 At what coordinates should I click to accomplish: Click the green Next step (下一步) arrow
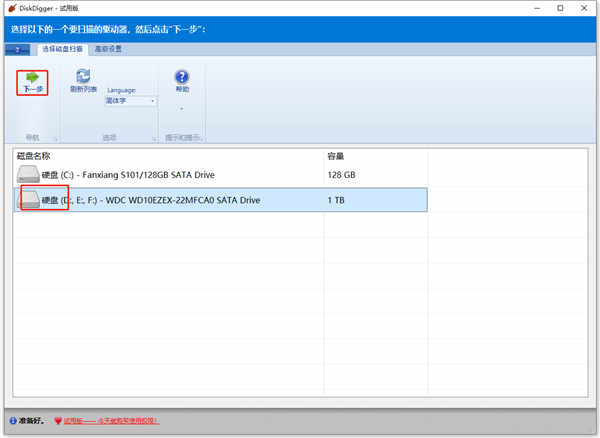32,82
